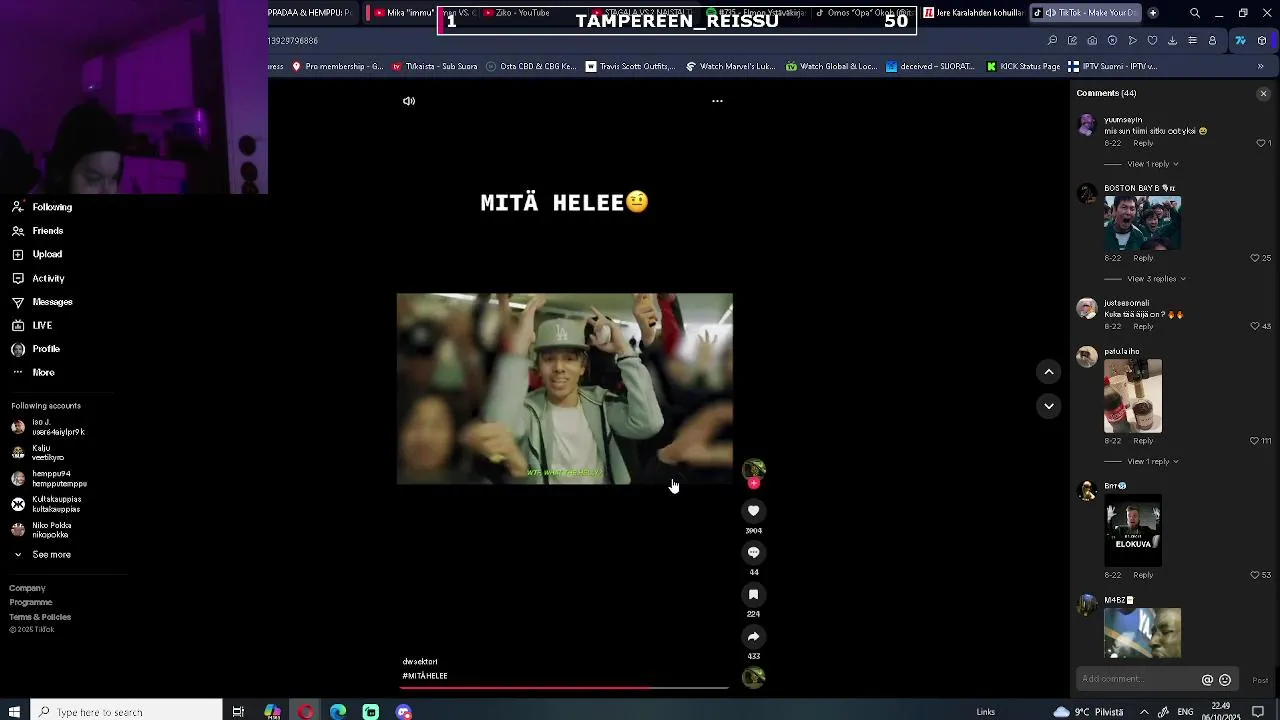
Task: Open Brrr's ELOKUVA comment image
Action: click(x=1133, y=530)
